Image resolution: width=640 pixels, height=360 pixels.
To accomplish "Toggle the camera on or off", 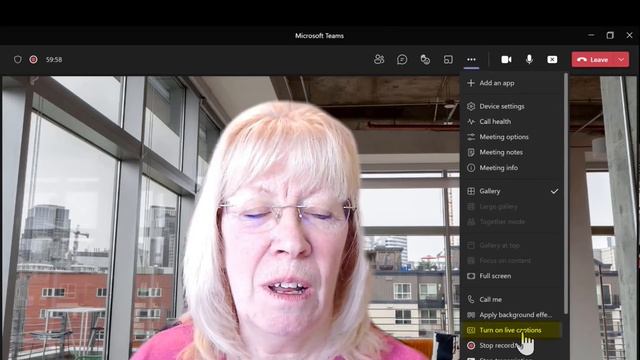I will (506, 60).
